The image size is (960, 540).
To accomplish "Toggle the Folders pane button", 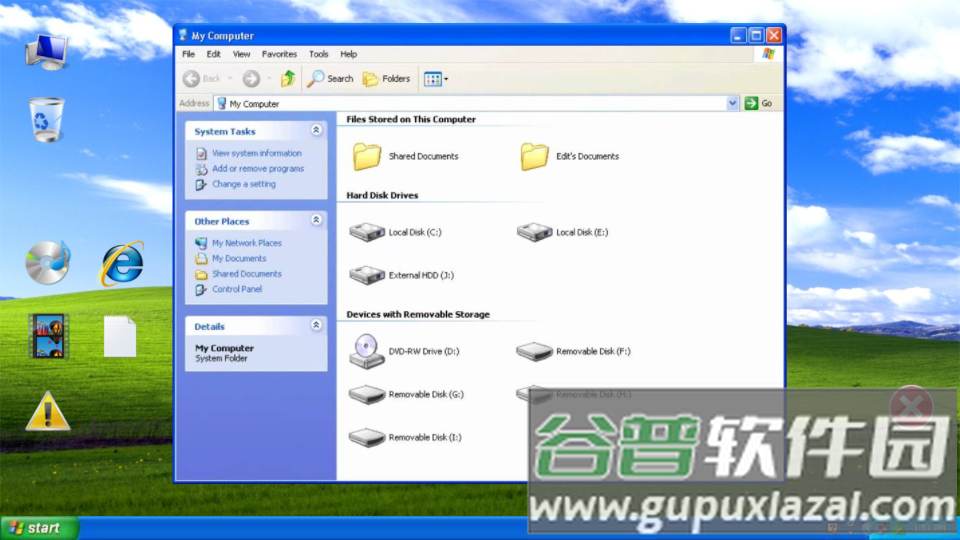I will (386, 78).
